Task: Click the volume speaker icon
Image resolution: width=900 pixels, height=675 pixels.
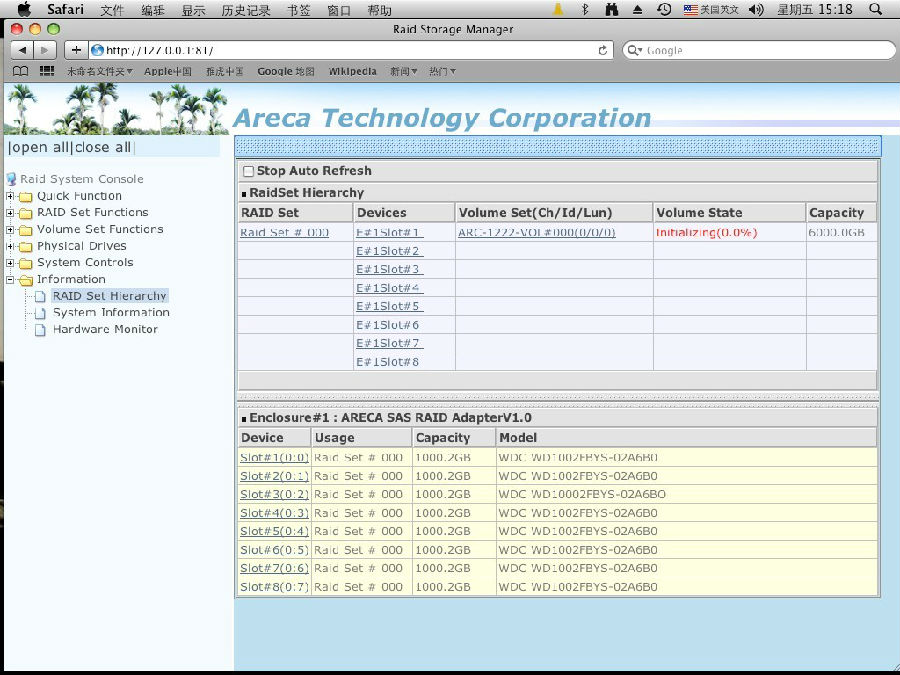Action: [757, 9]
